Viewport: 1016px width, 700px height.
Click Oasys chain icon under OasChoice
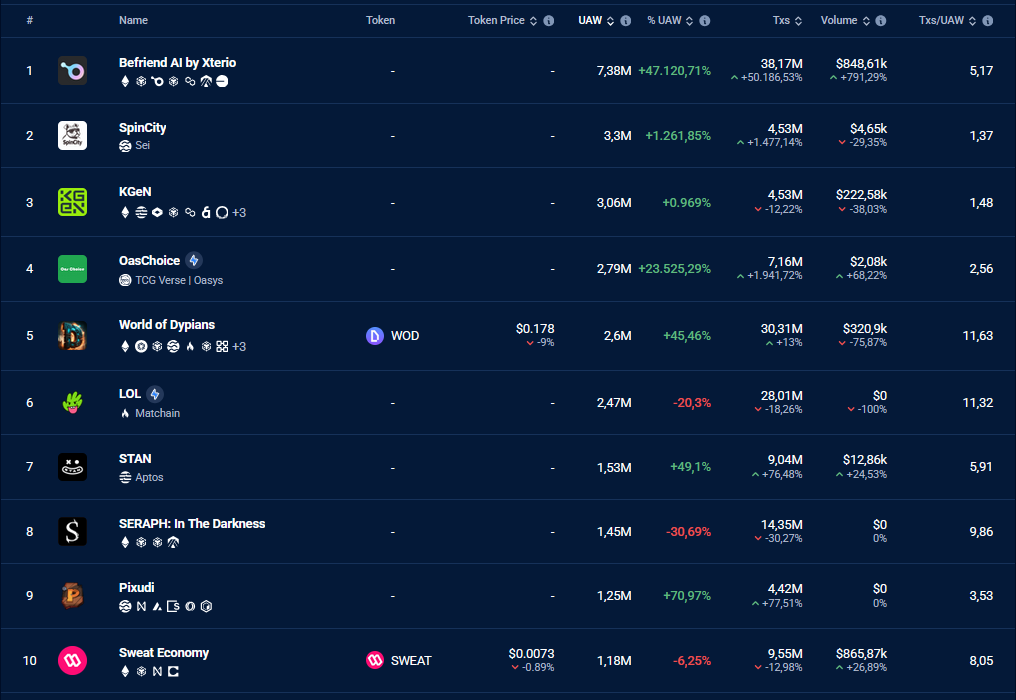tap(125, 281)
